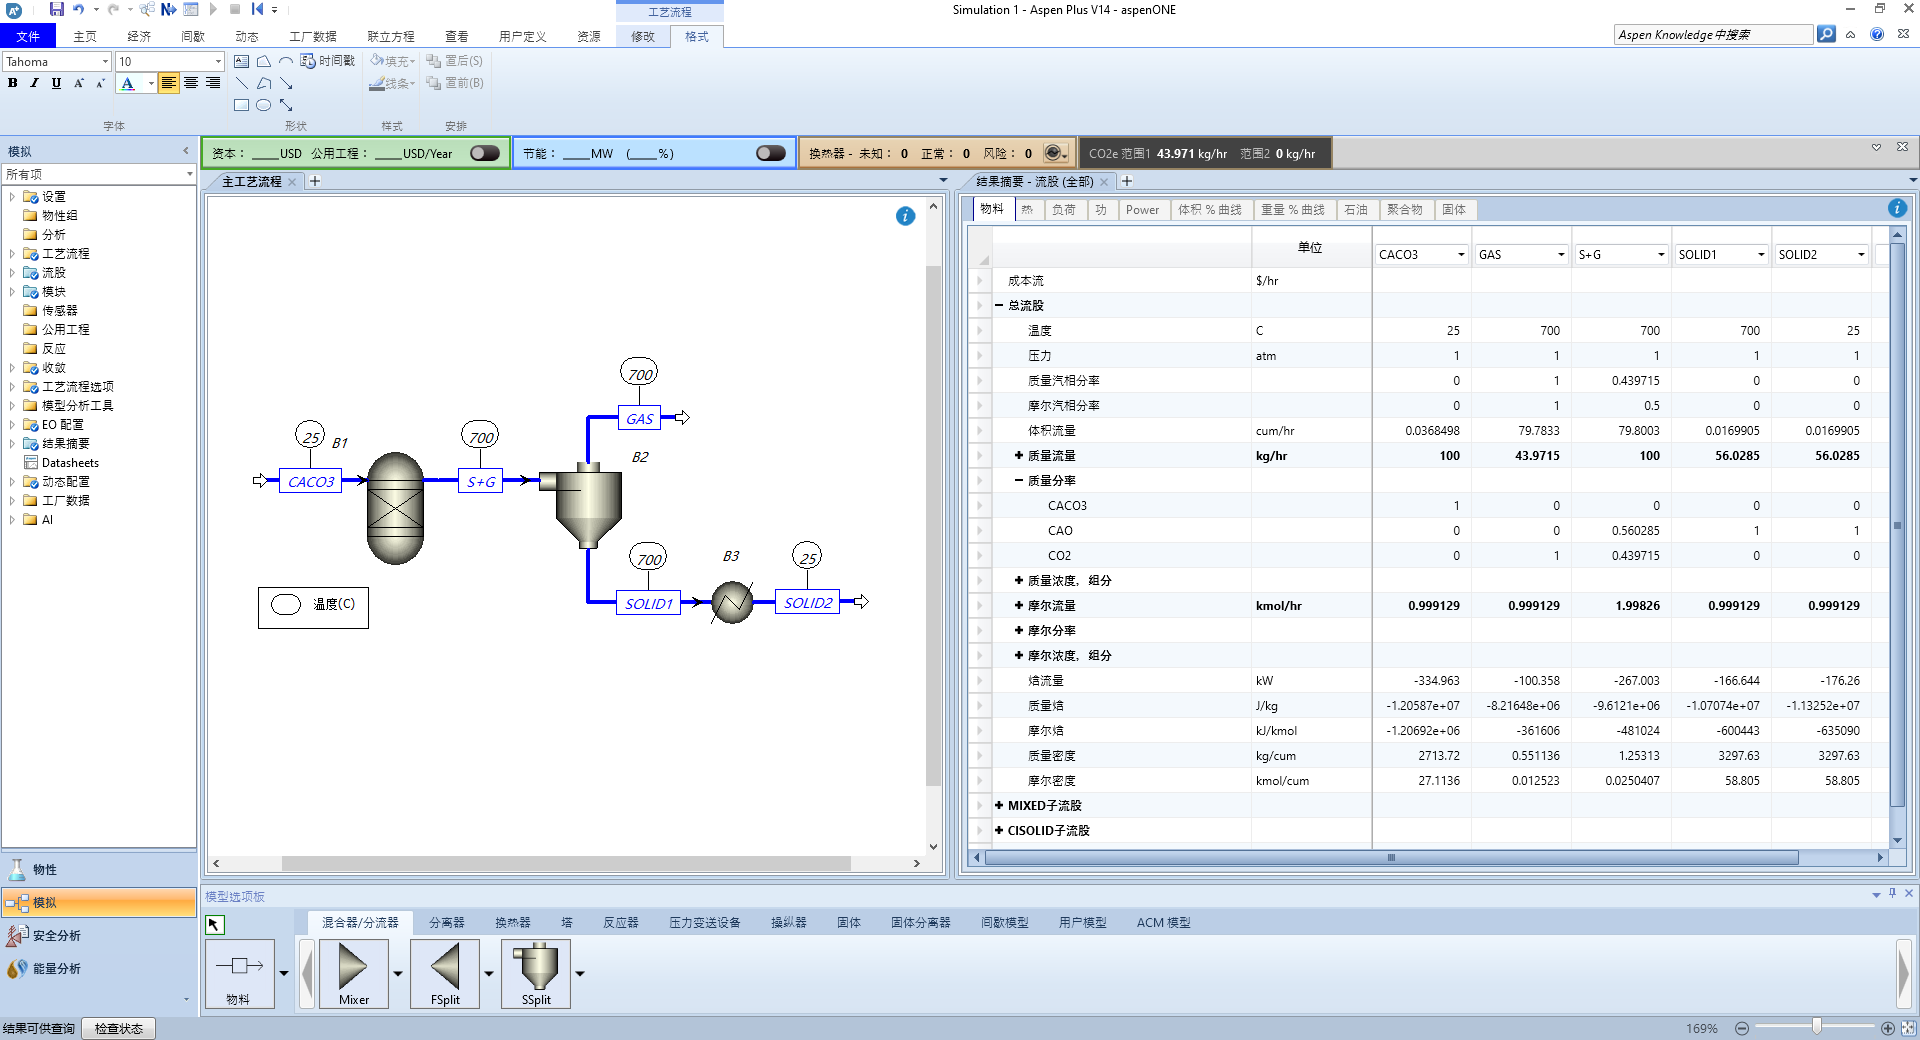This screenshot has height=1040, width=1920.
Task: Reset the simulation with the rewind icon
Action: (x=257, y=9)
